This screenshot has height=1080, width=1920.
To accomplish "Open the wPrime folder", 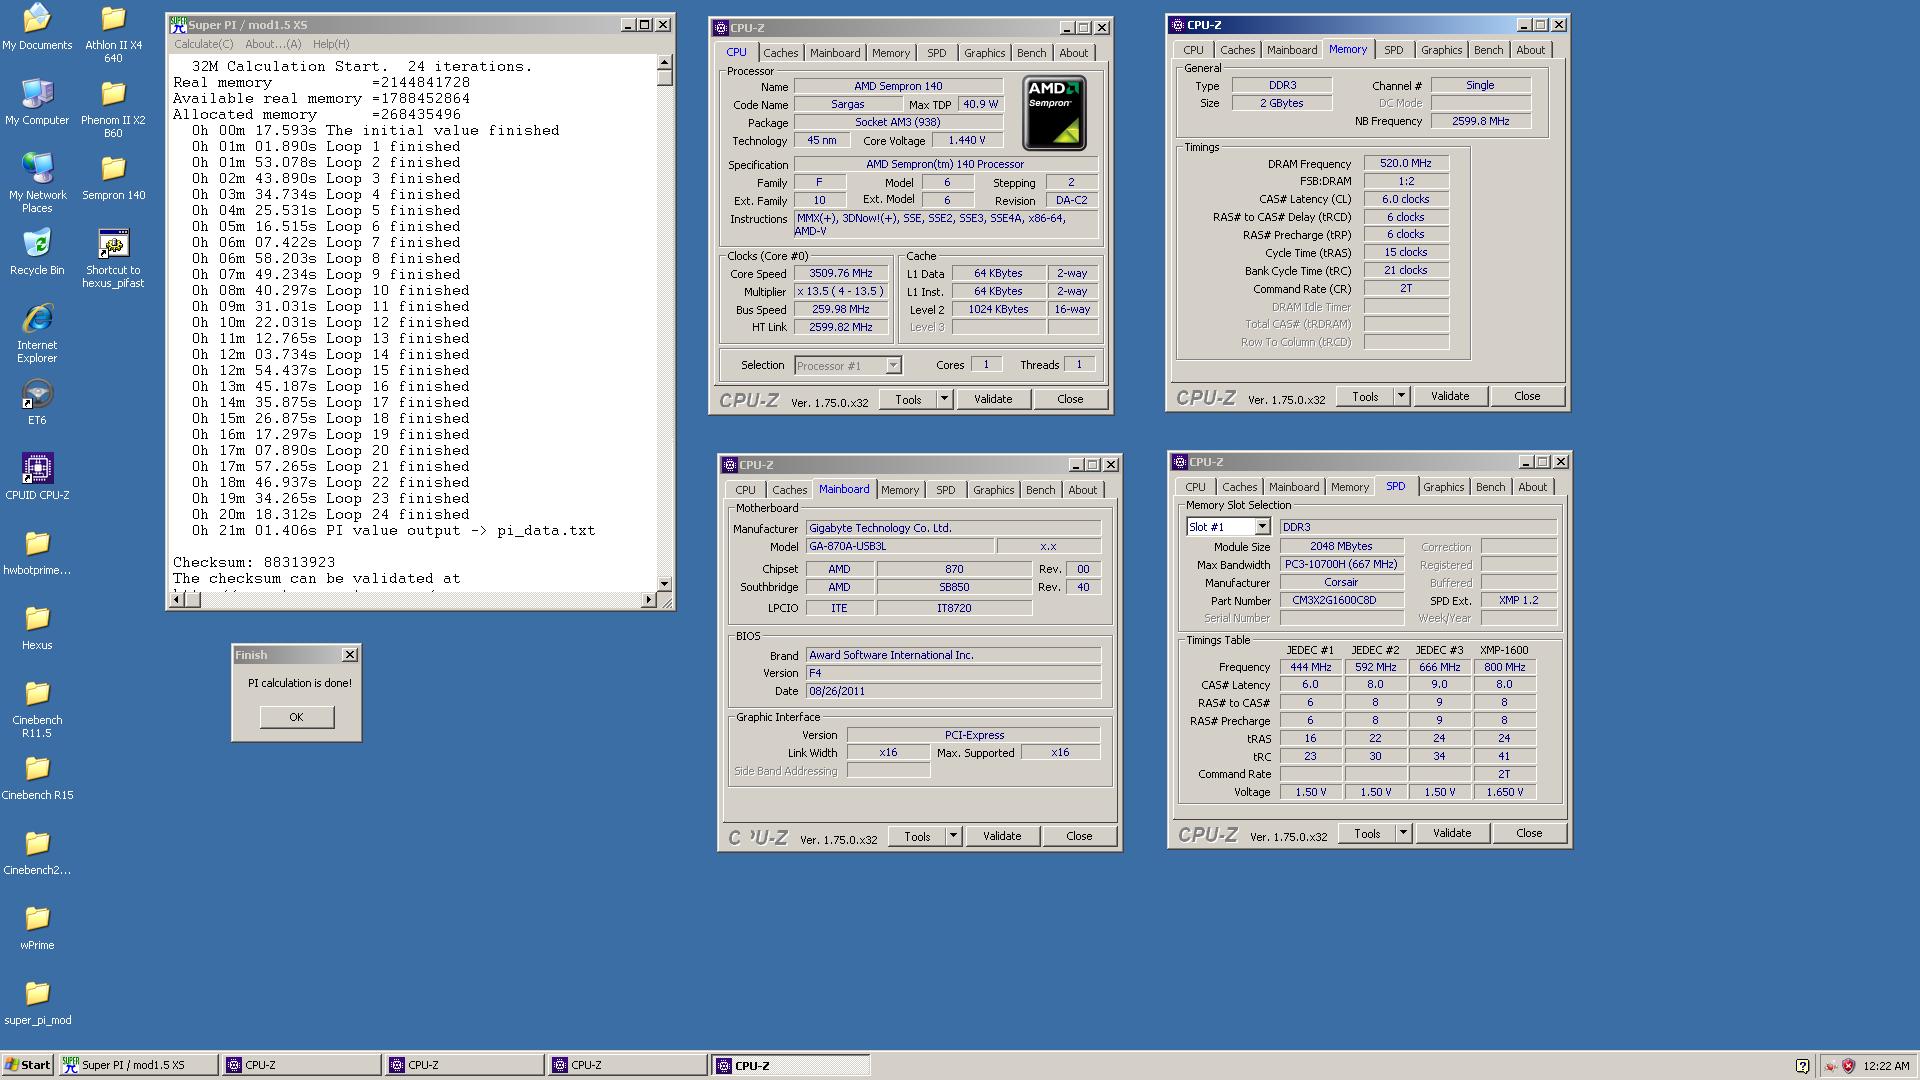I will pyautogui.click(x=37, y=928).
